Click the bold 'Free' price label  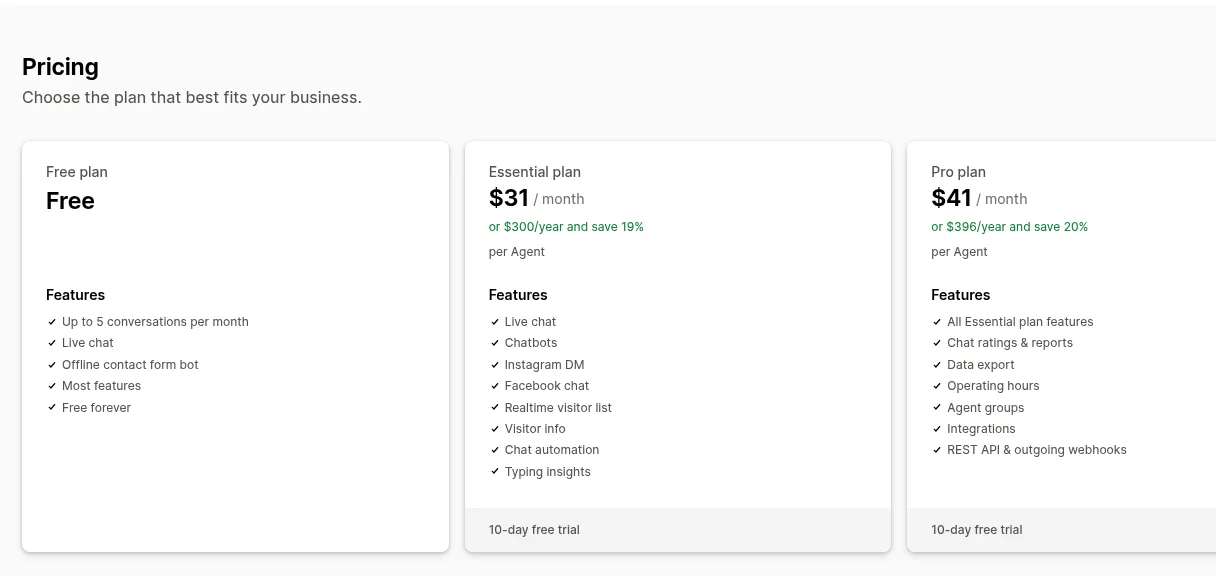[x=70, y=201]
